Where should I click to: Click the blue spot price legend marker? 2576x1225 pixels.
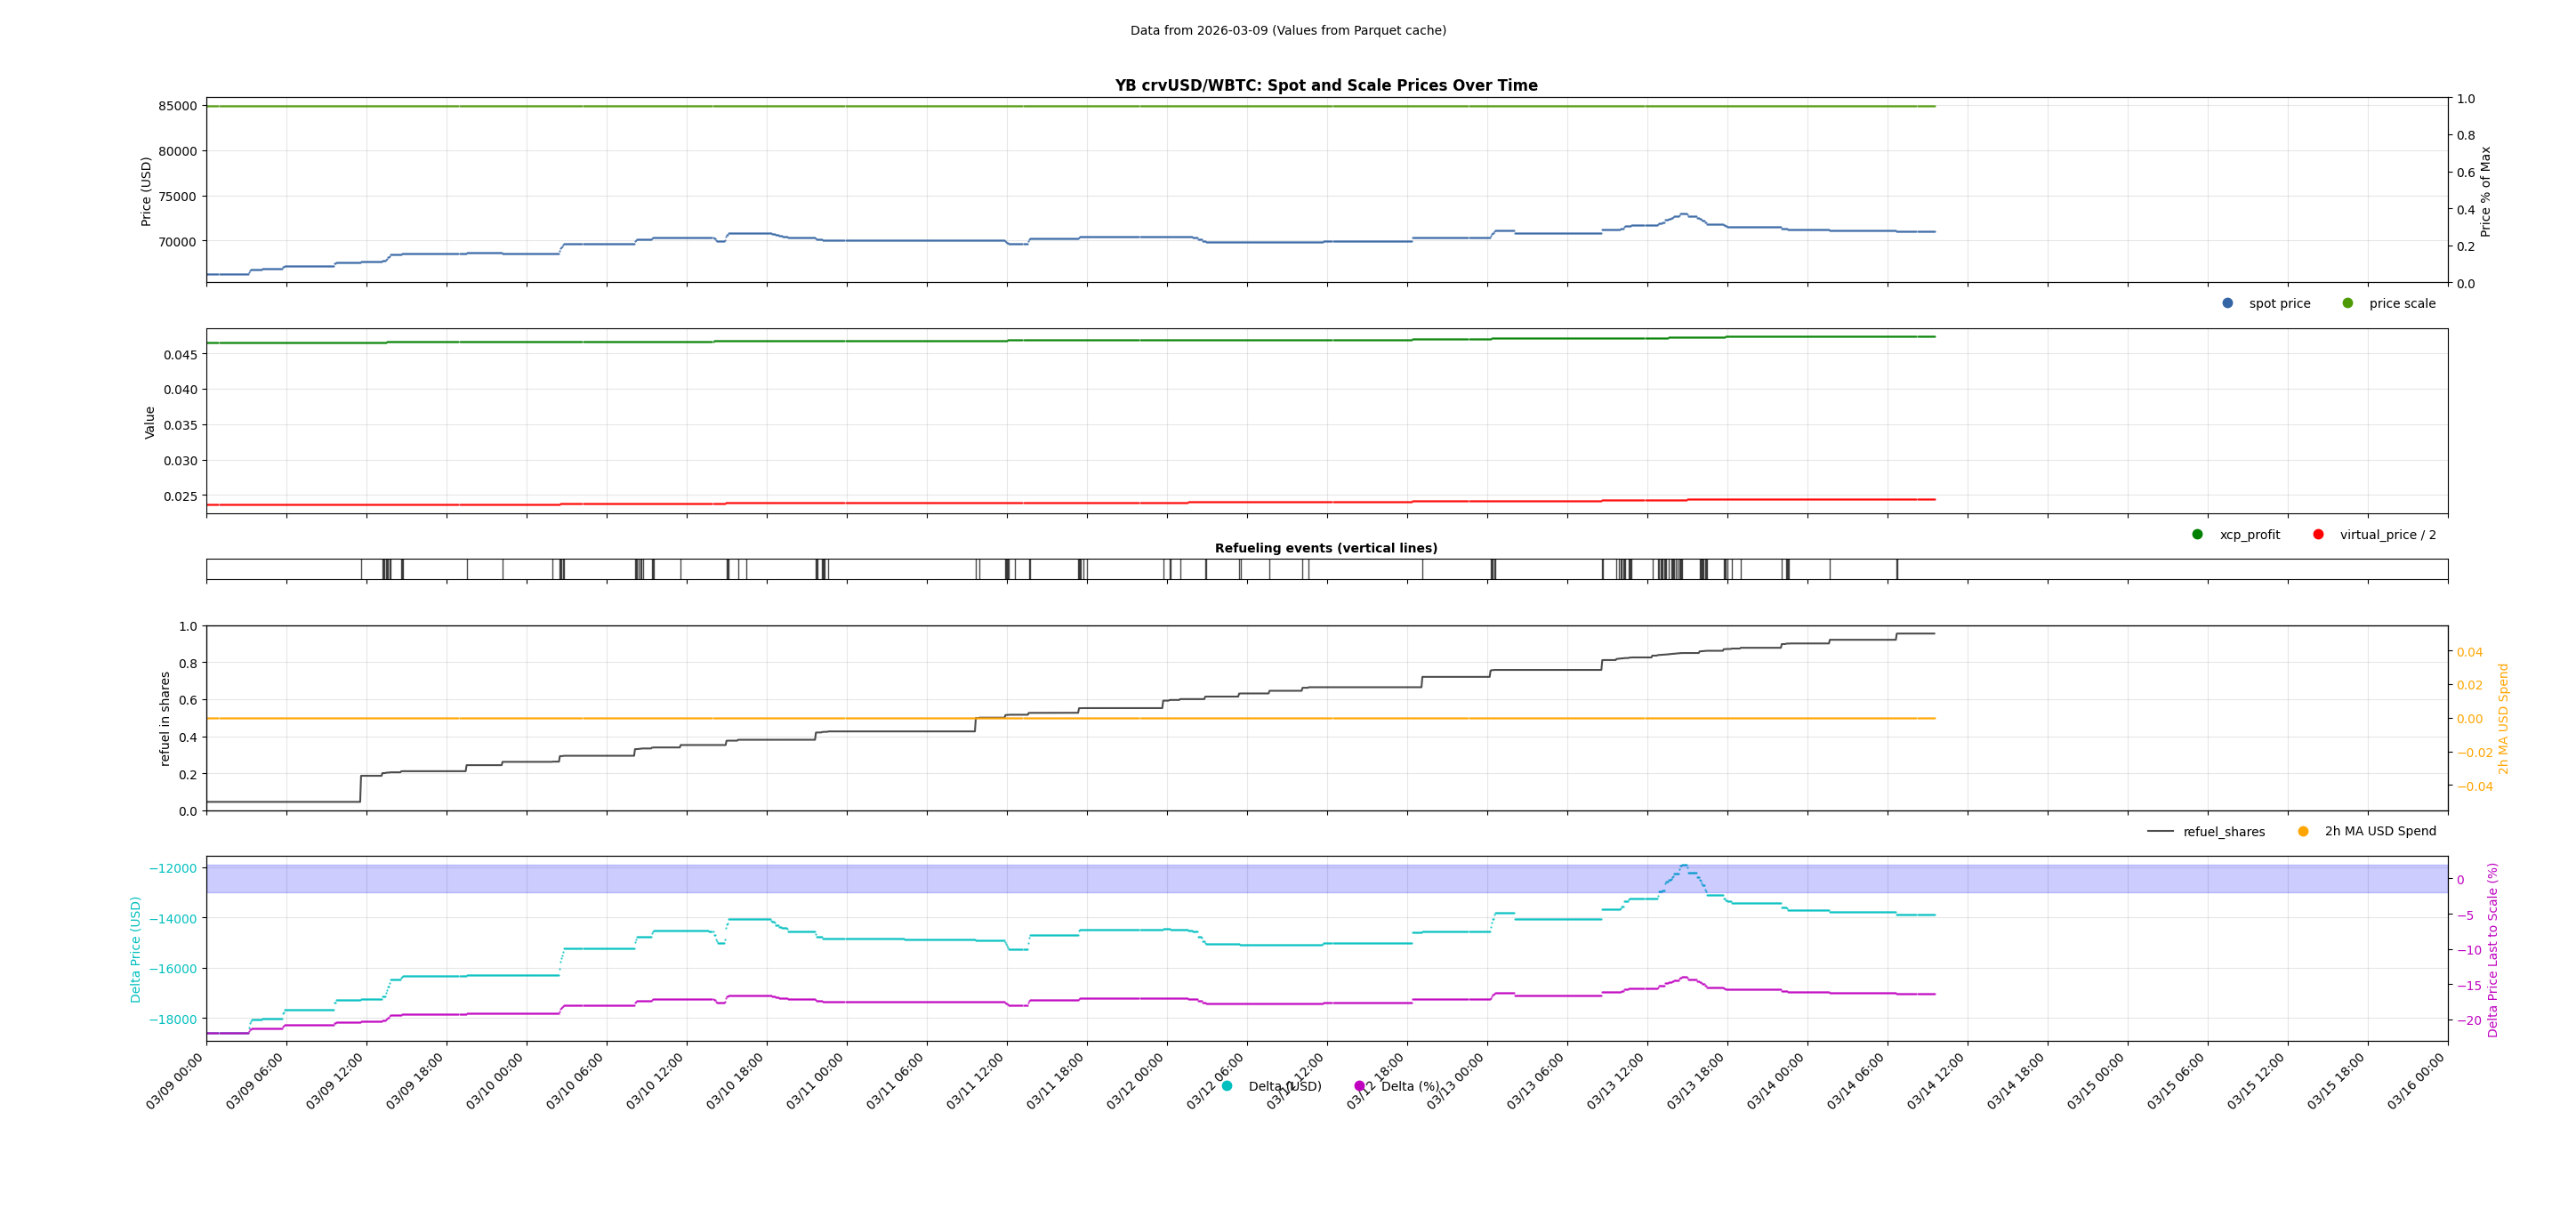(2226, 303)
